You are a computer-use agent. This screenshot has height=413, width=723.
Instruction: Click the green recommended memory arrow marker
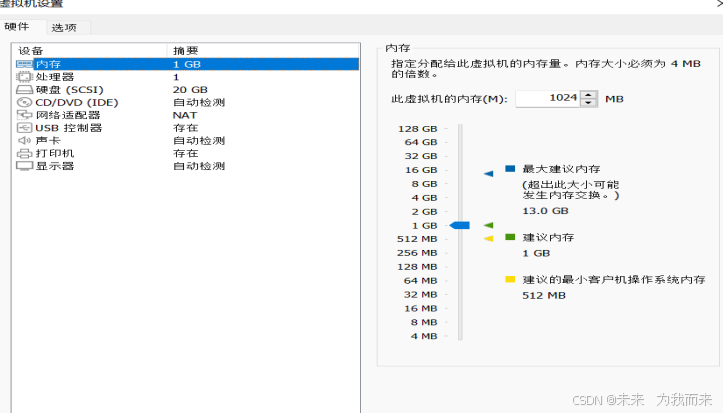488,225
